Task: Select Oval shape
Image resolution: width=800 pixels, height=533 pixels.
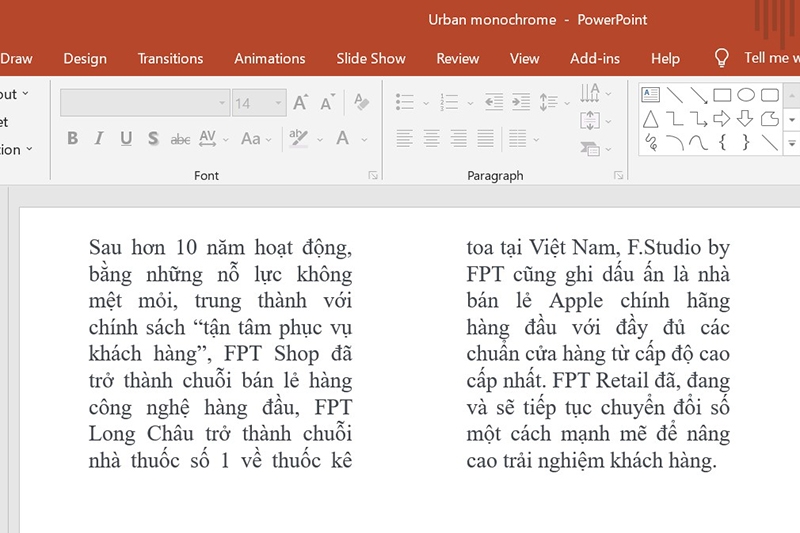Action: coord(746,95)
